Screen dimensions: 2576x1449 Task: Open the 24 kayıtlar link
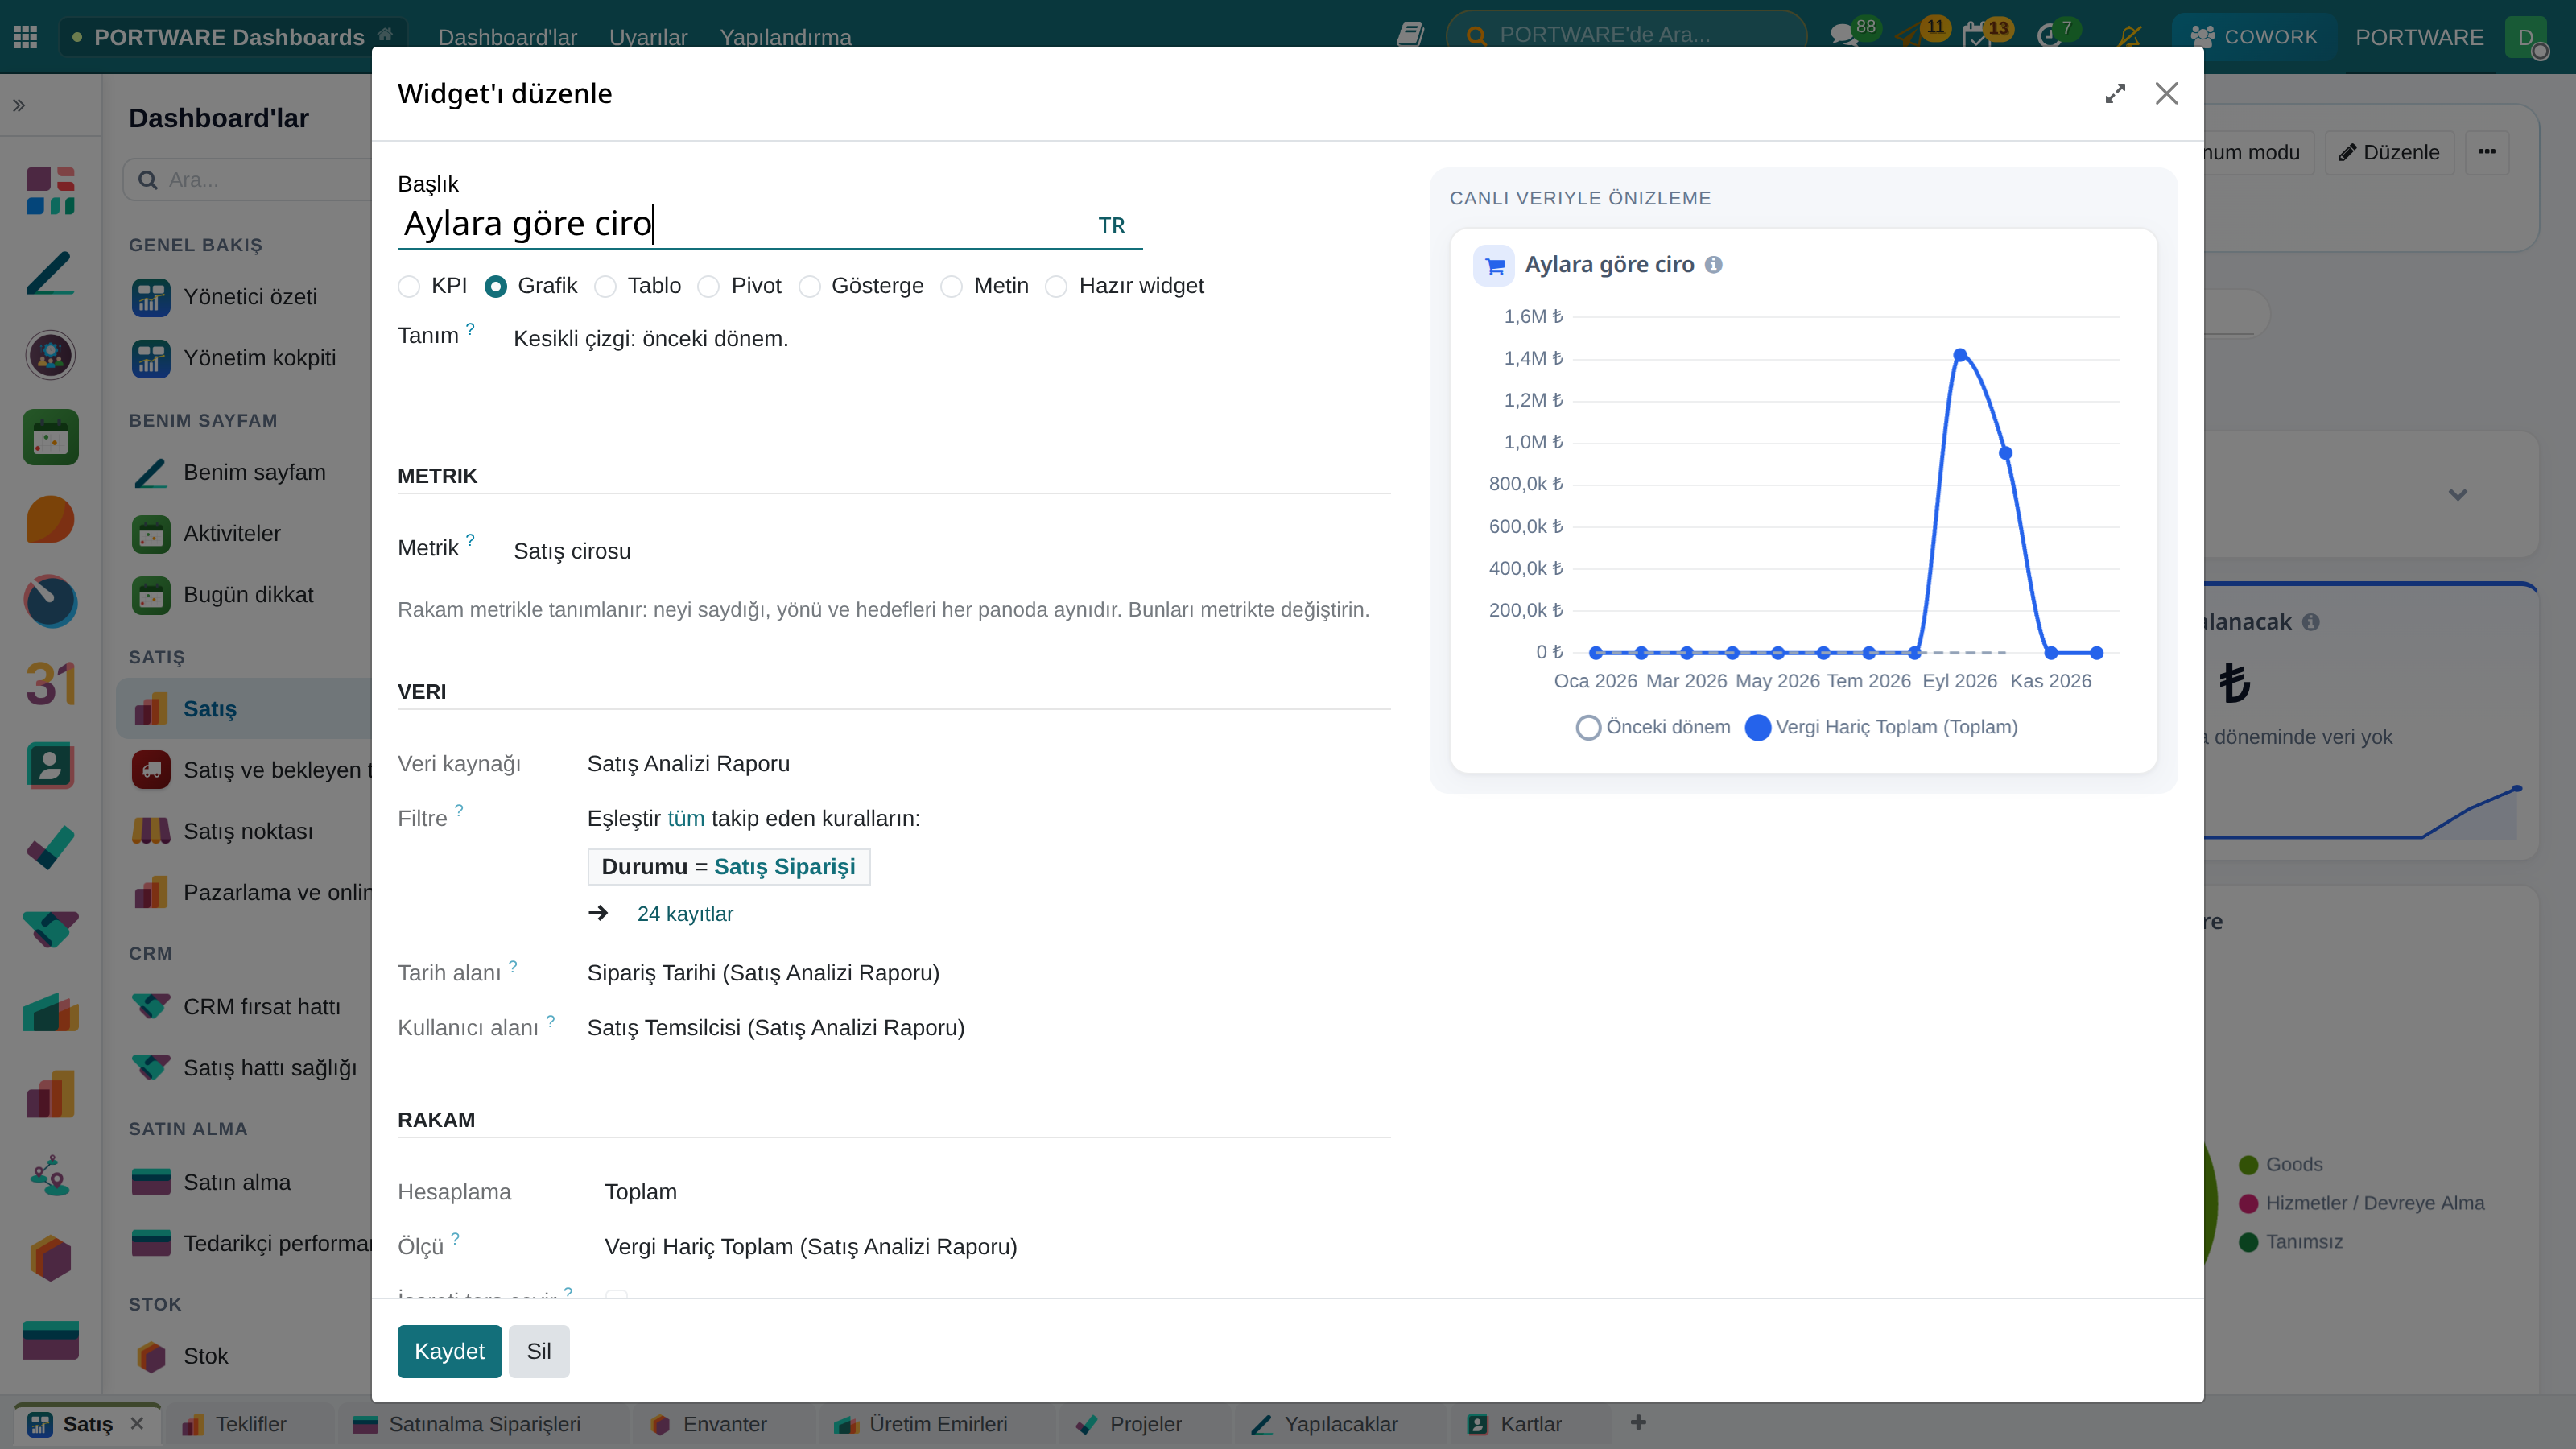pos(685,914)
